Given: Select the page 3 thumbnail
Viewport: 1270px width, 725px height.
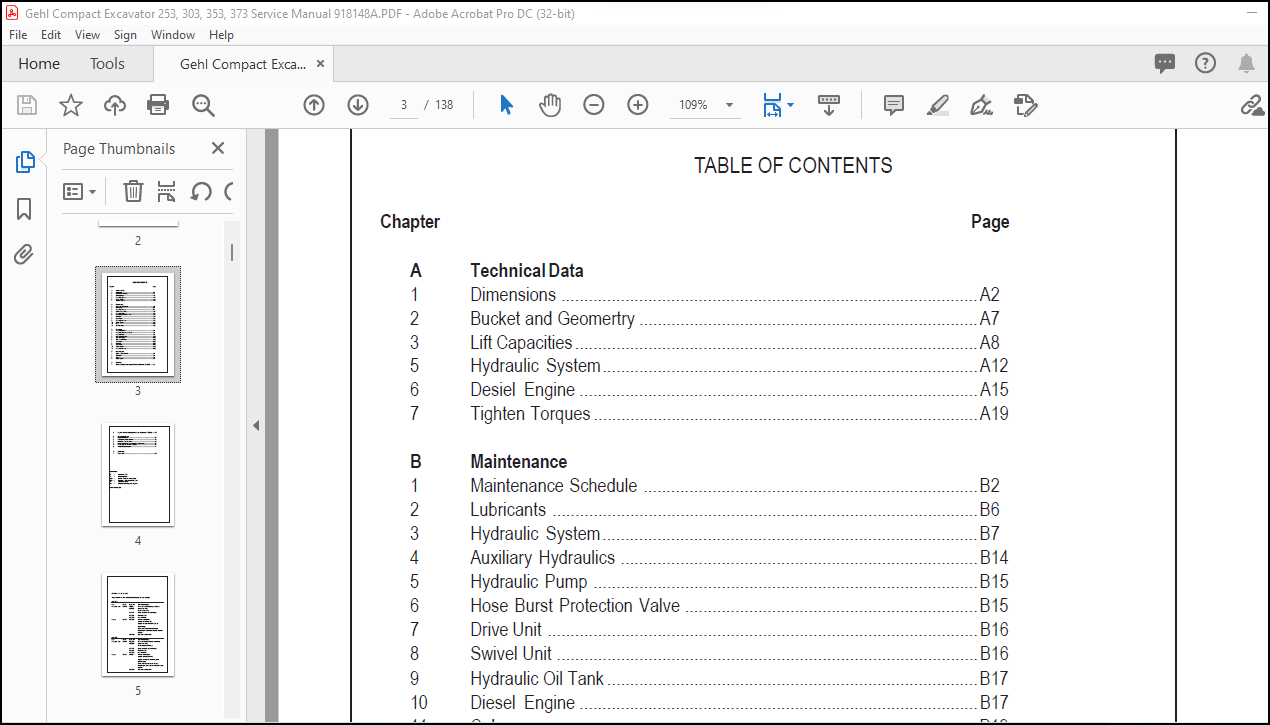Looking at the screenshot, I should click(138, 324).
